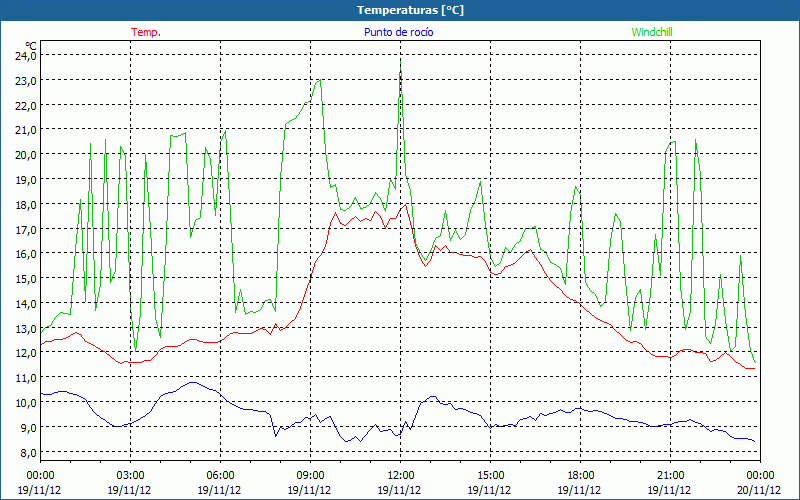
Task: Click the 19/11/12 date under 18:00
Action: (579, 490)
